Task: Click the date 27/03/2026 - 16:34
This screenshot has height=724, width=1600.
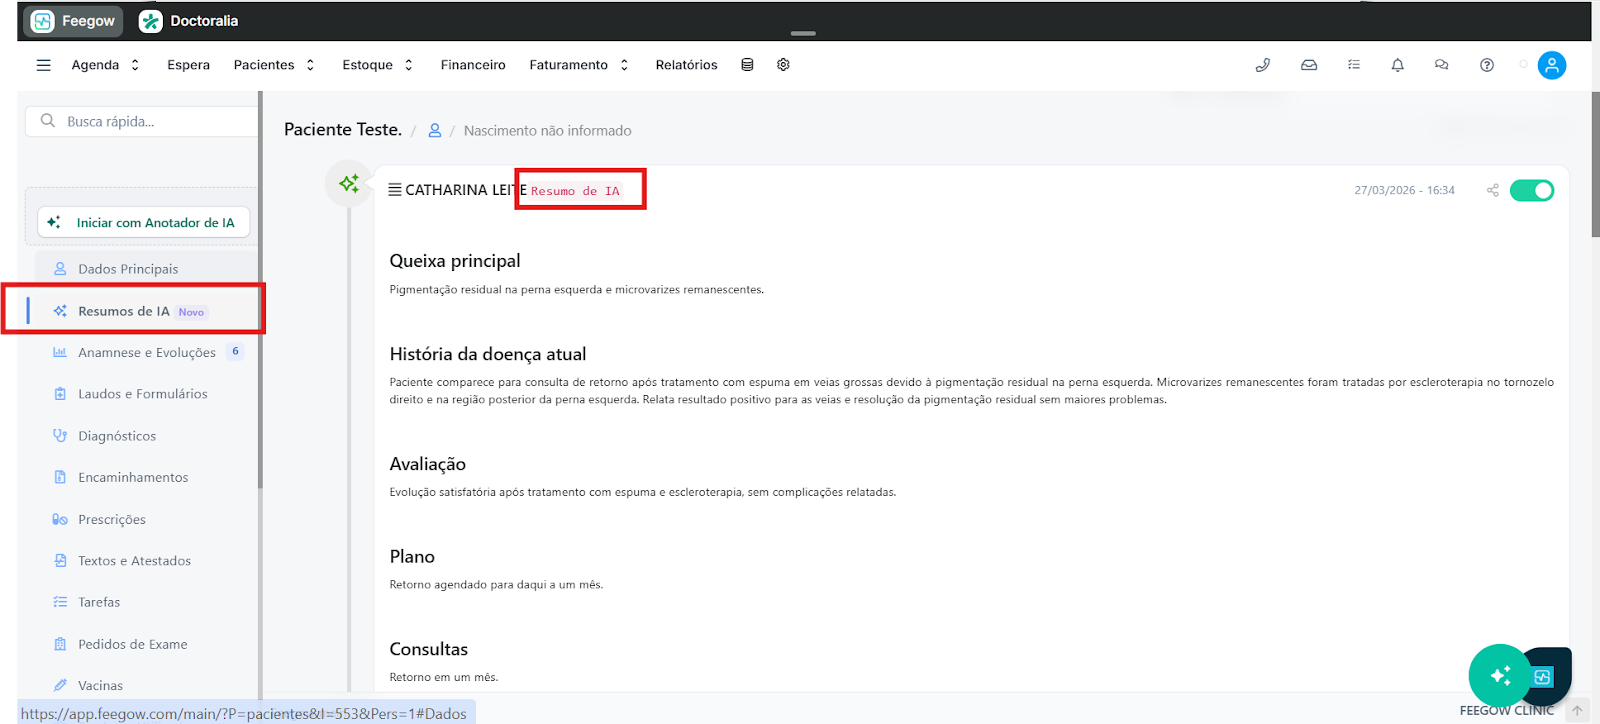Action: pos(1404,190)
